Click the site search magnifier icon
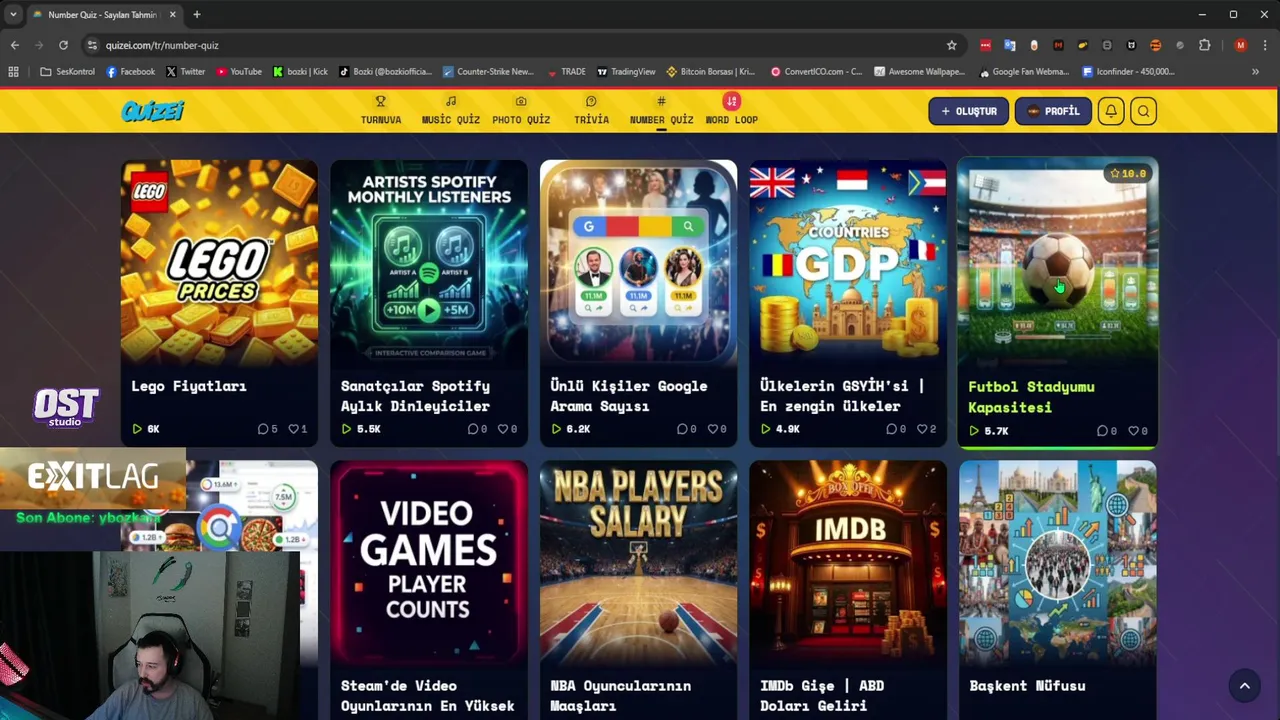 coord(1143,111)
